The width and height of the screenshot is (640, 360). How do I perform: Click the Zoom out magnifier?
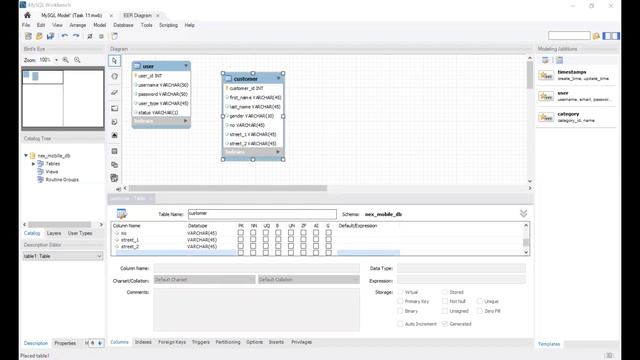point(77,60)
